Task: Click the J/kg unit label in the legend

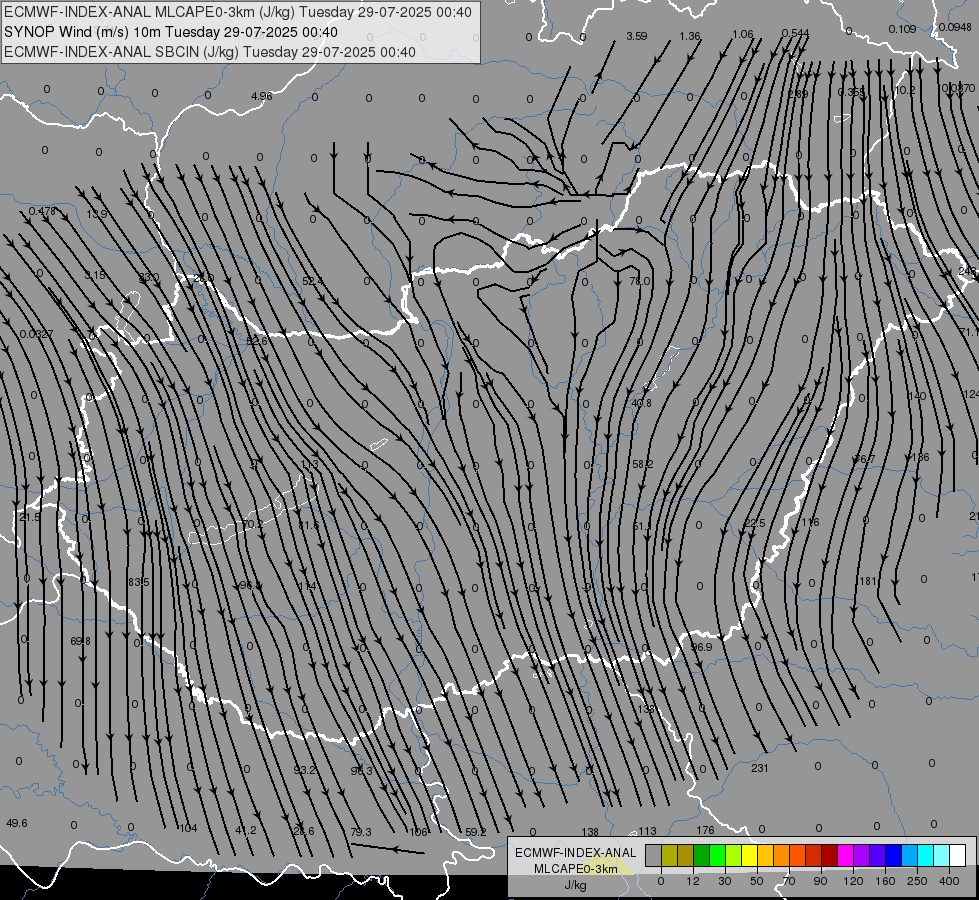Action: click(x=575, y=885)
